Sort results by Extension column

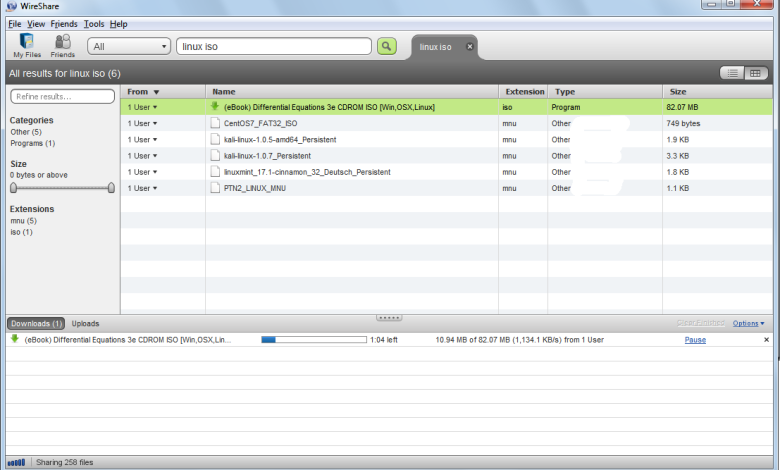pos(523,92)
